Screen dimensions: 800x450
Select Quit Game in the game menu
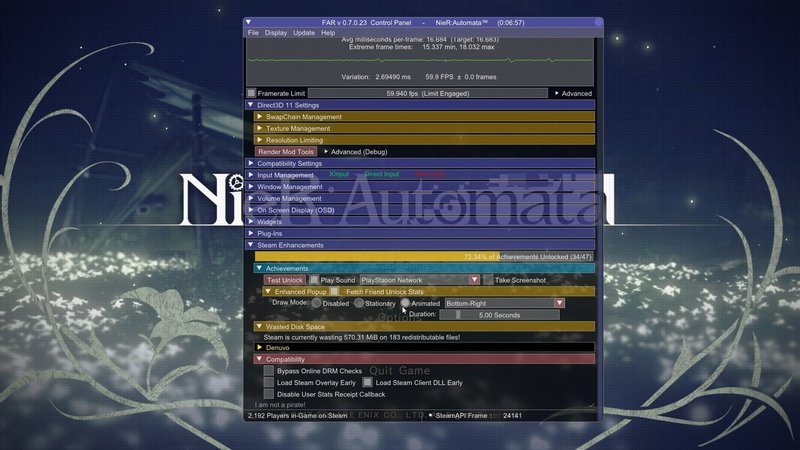[399, 371]
